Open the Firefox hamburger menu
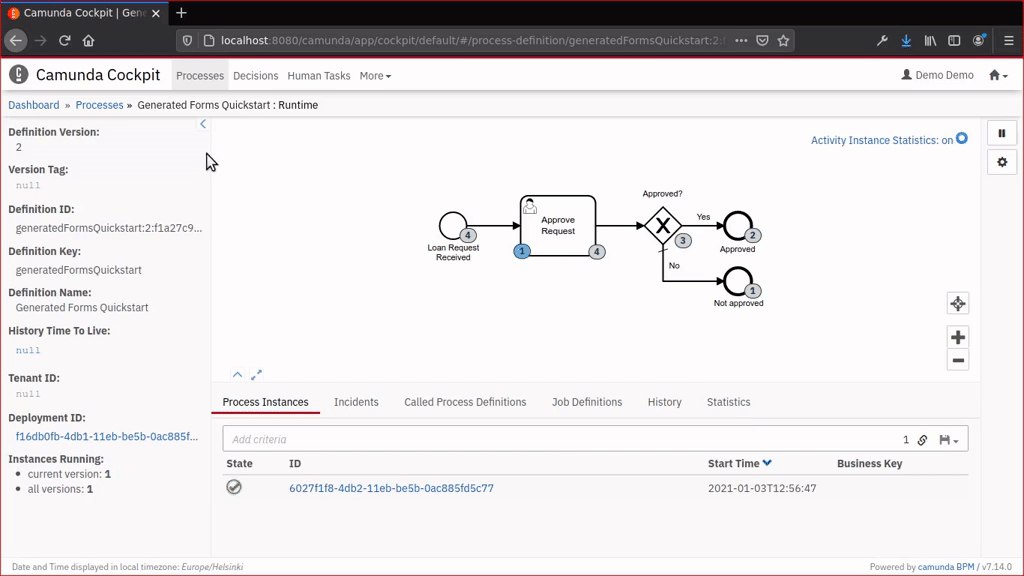Image resolution: width=1024 pixels, height=576 pixels. 1008,40
